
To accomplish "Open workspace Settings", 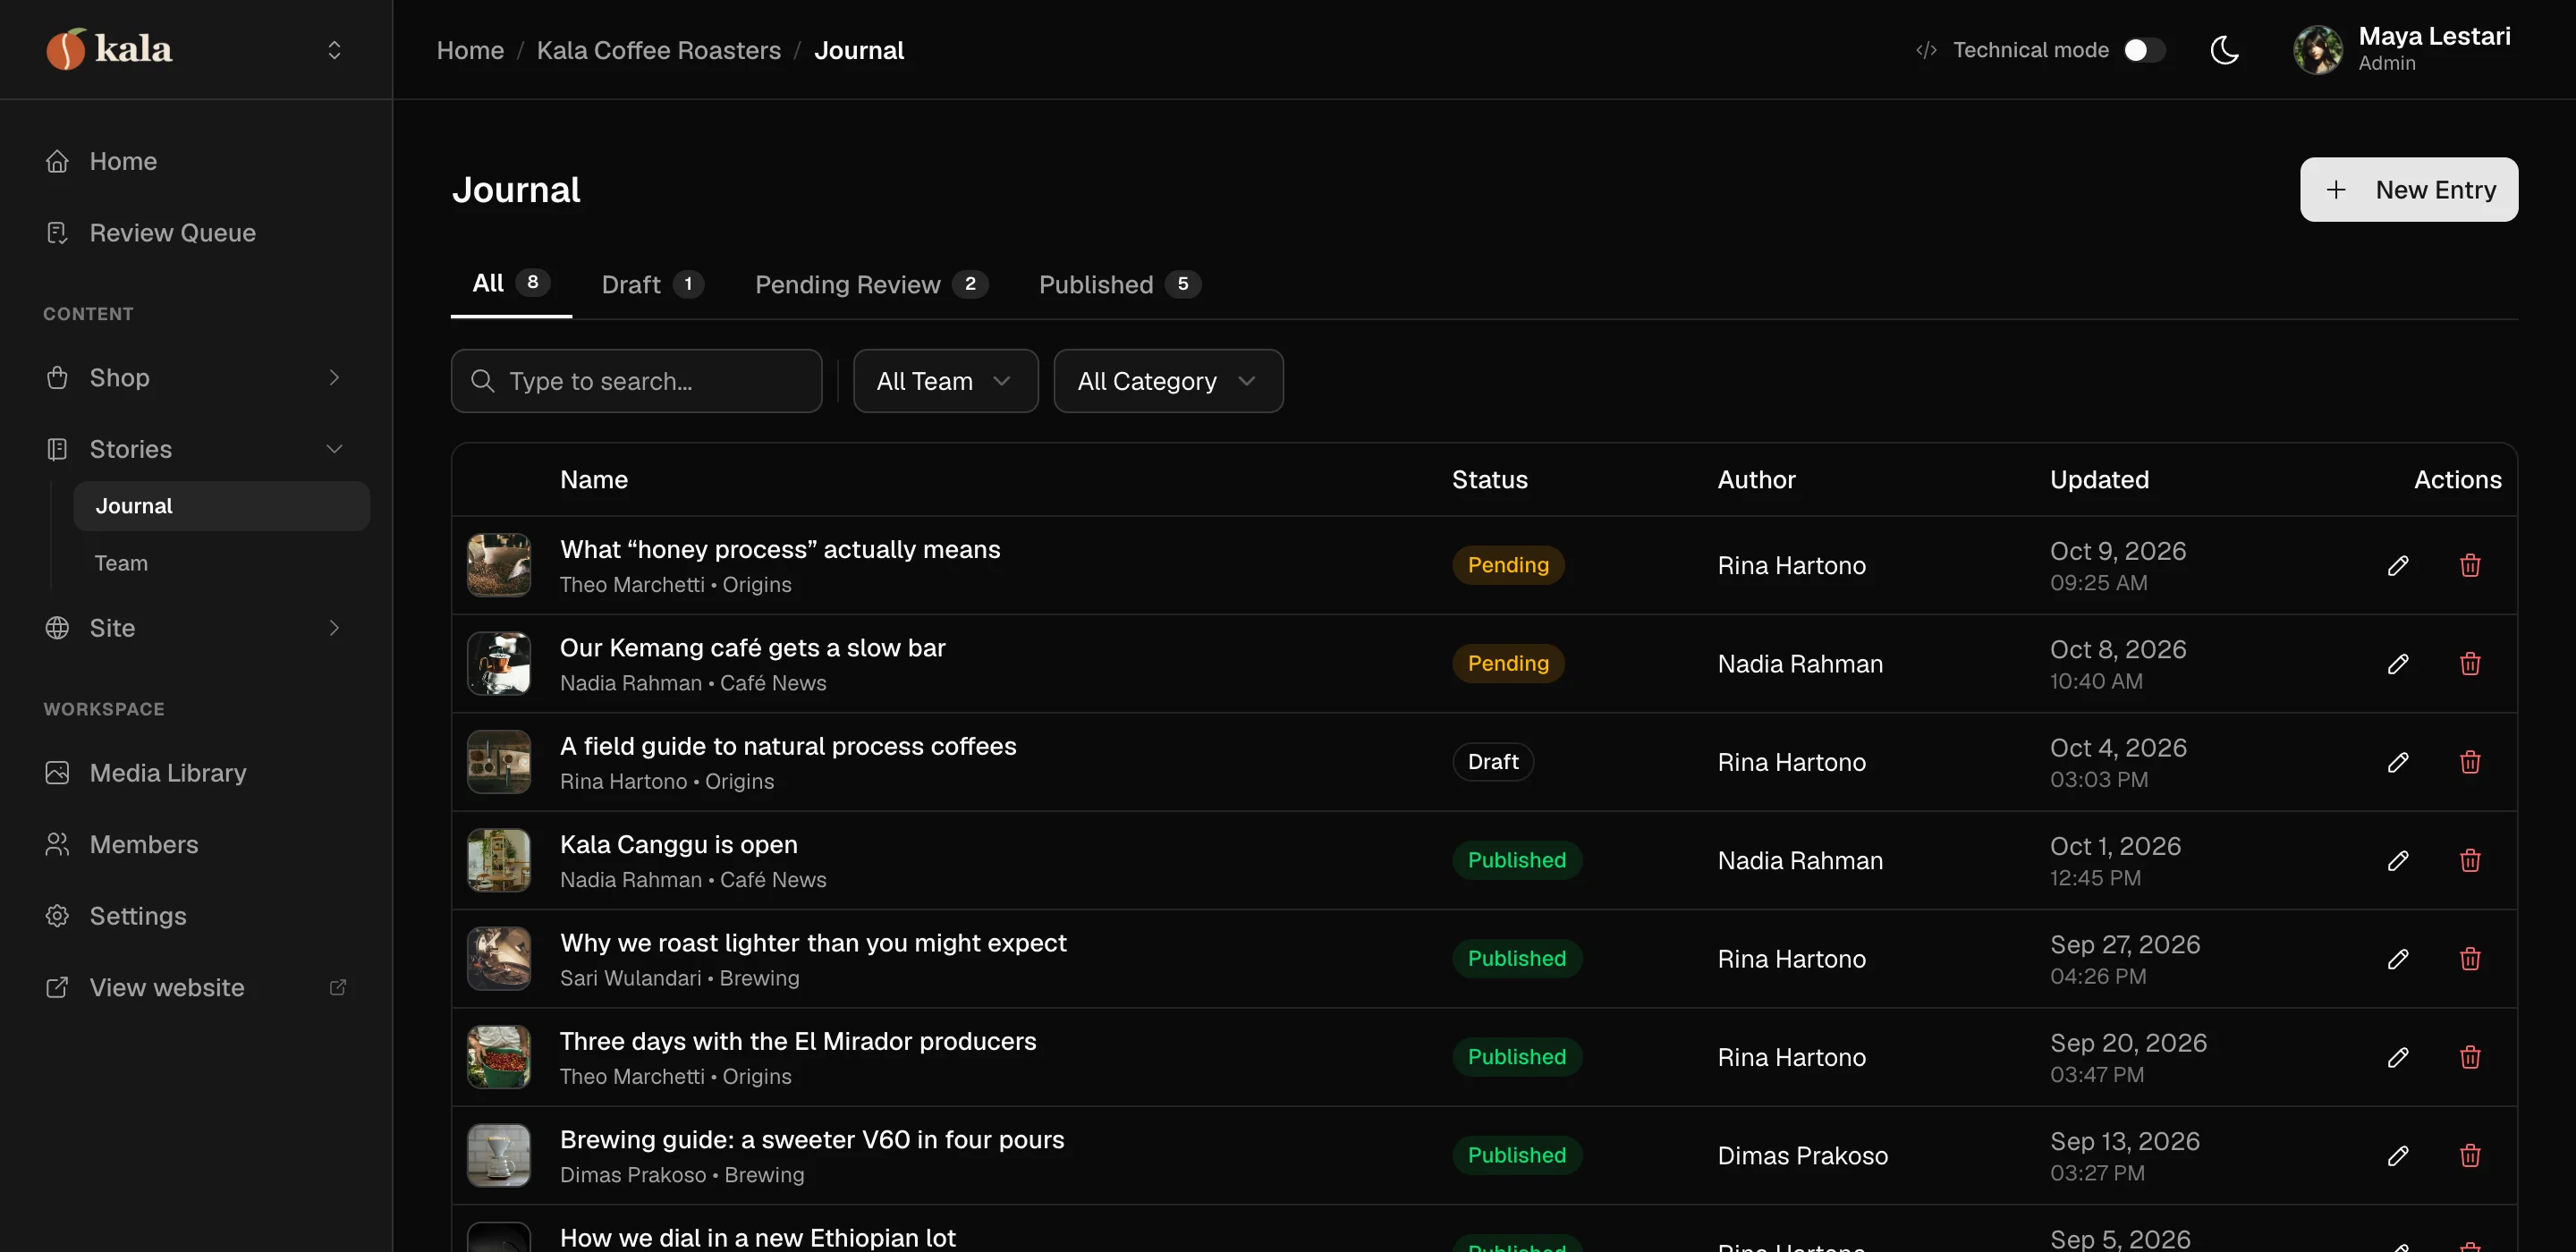I will pos(196,916).
